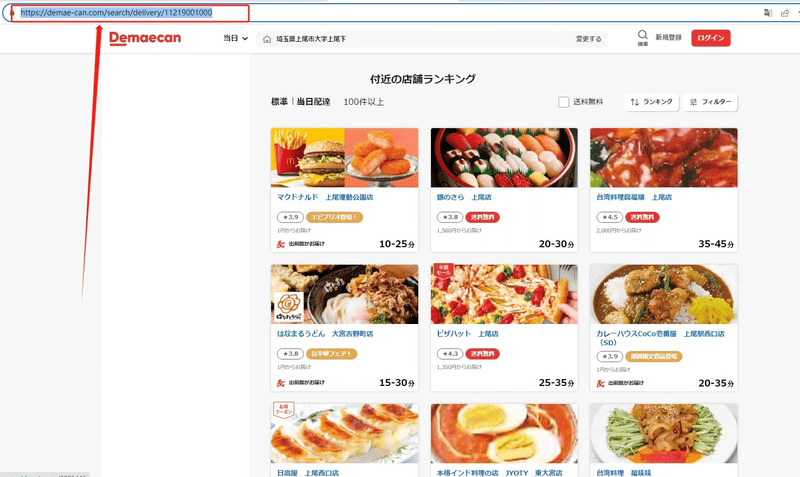
Task: Go to 新規登録 sign-up
Action: click(668, 37)
